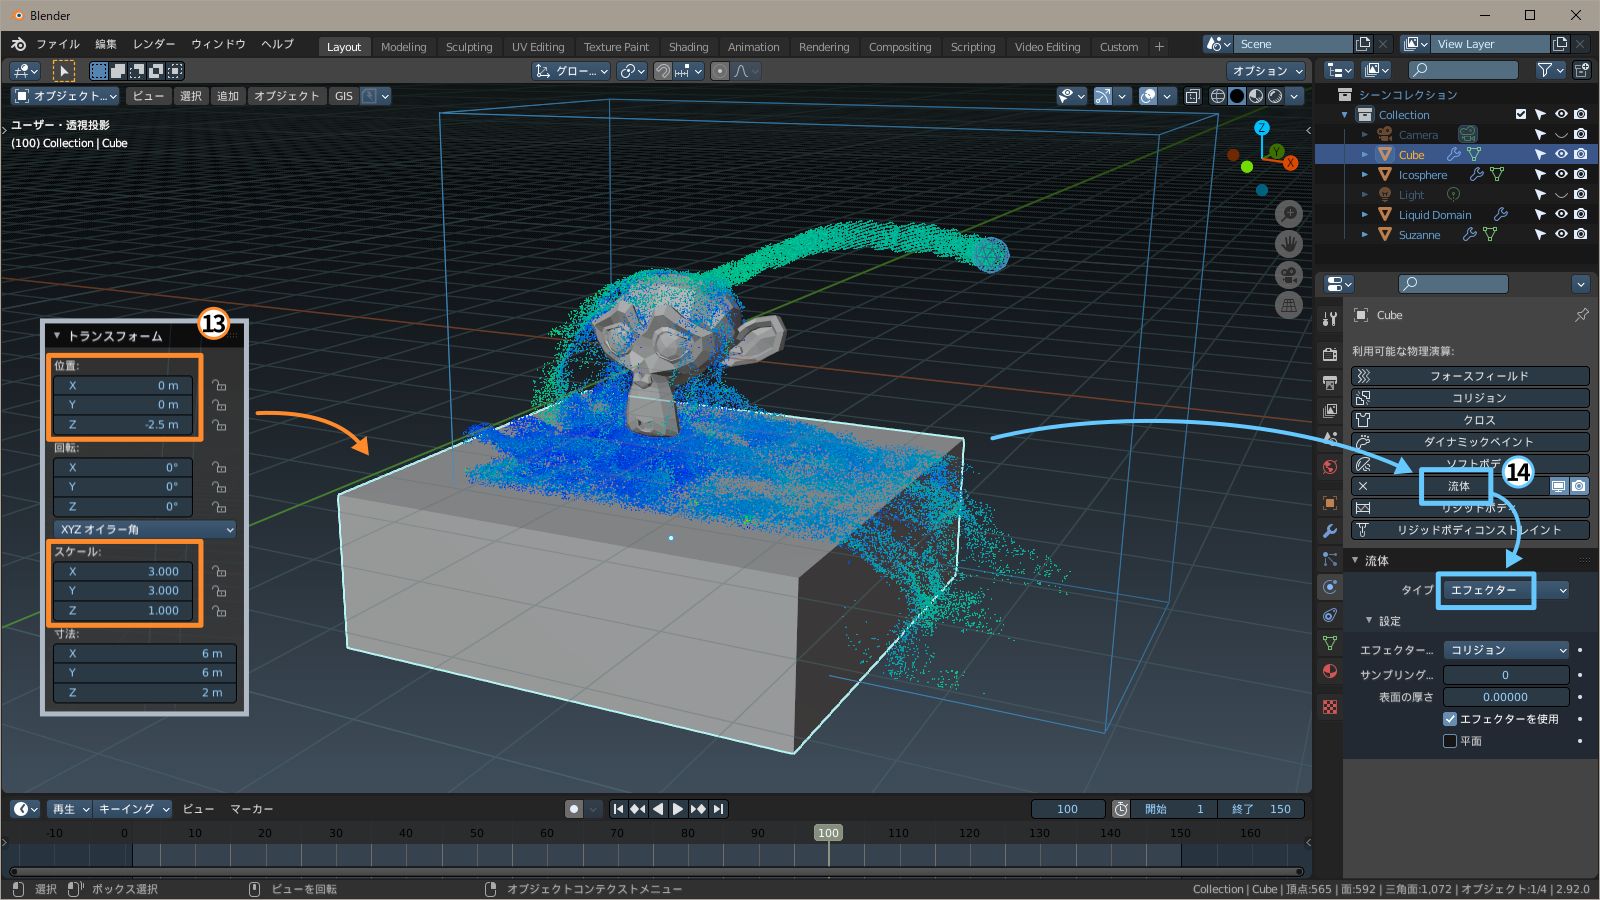
Task: Select the tweak select tool icon
Action: click(63, 71)
